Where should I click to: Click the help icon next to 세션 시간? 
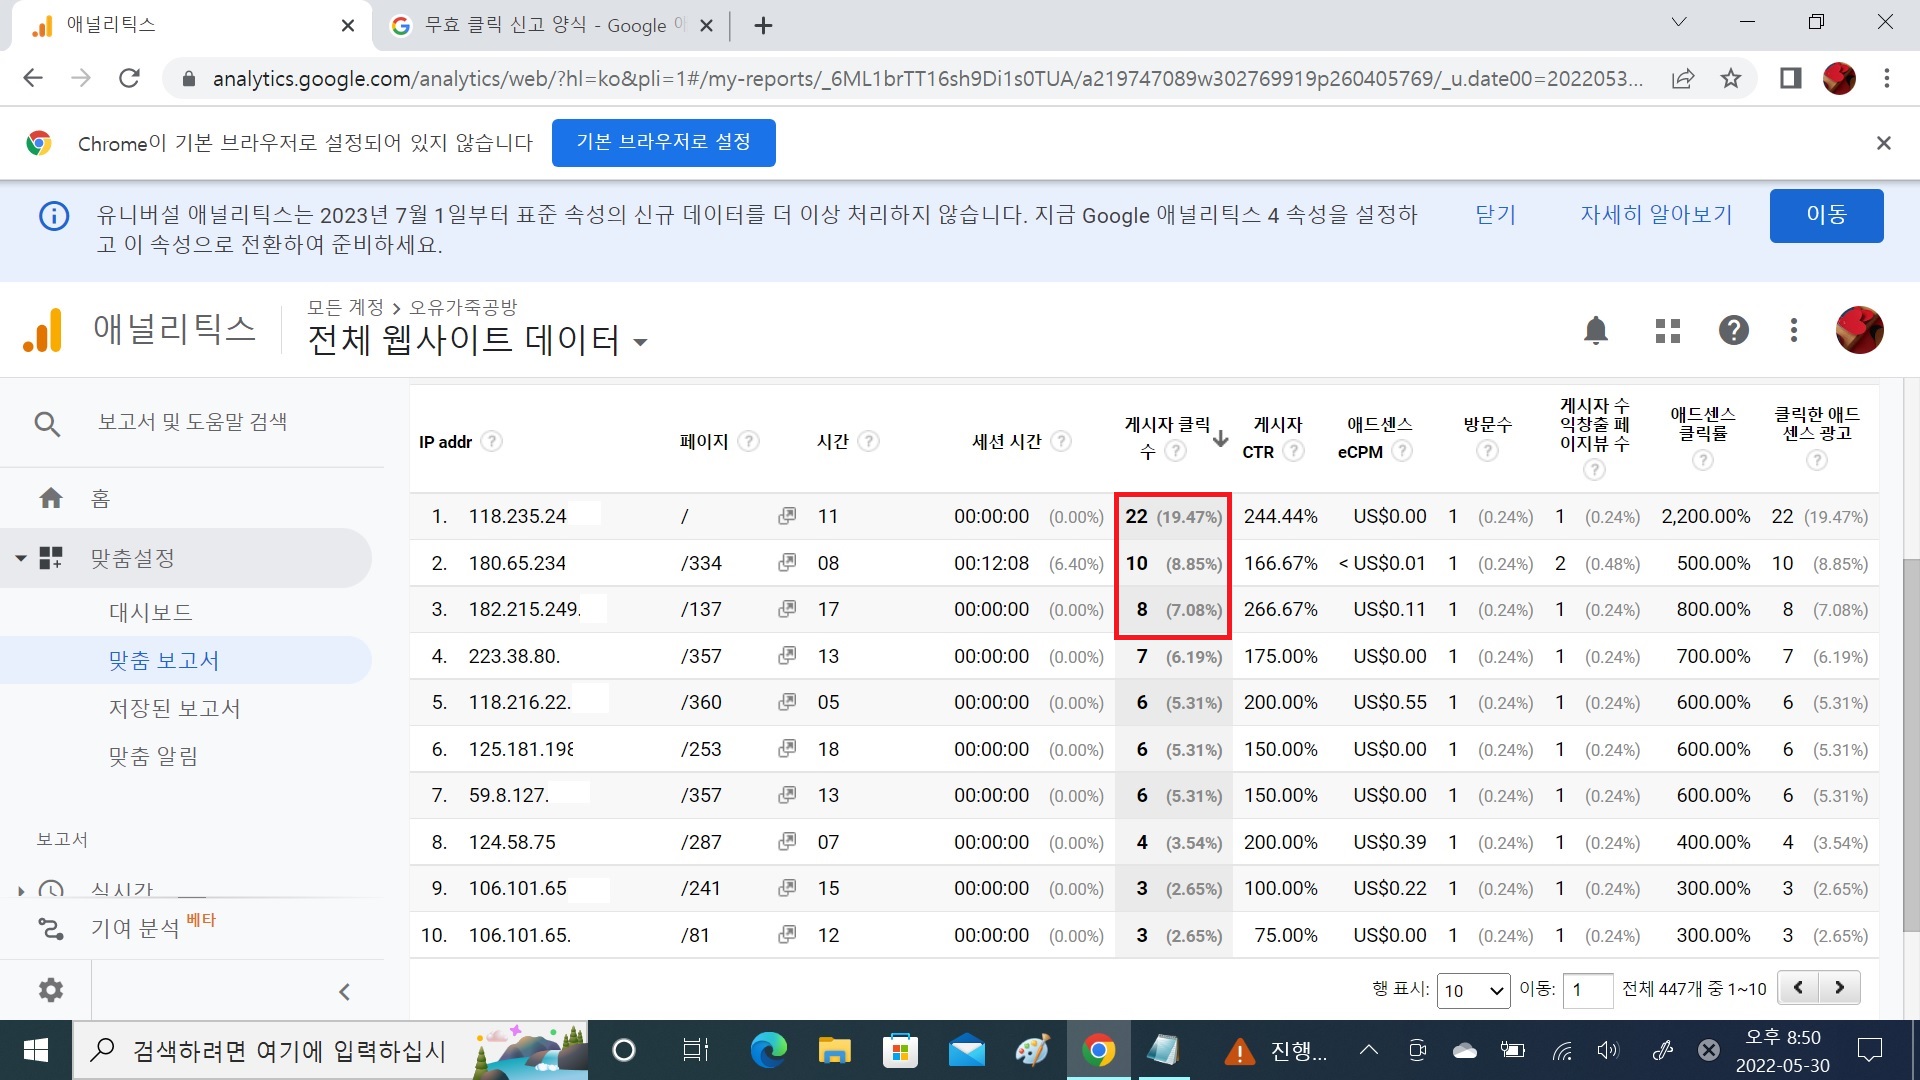(x=1061, y=441)
